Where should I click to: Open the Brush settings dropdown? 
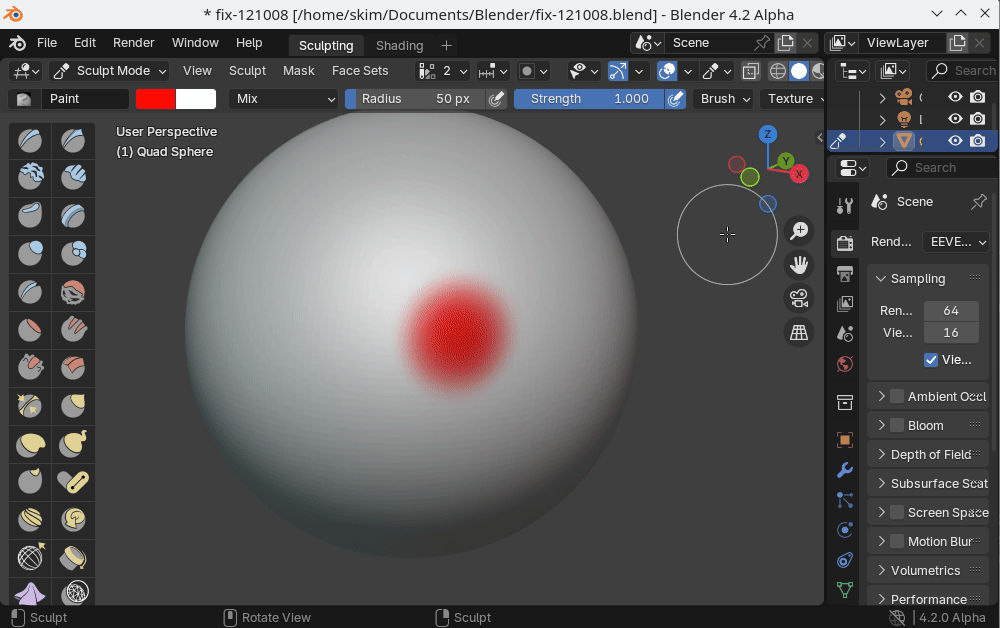(x=724, y=99)
